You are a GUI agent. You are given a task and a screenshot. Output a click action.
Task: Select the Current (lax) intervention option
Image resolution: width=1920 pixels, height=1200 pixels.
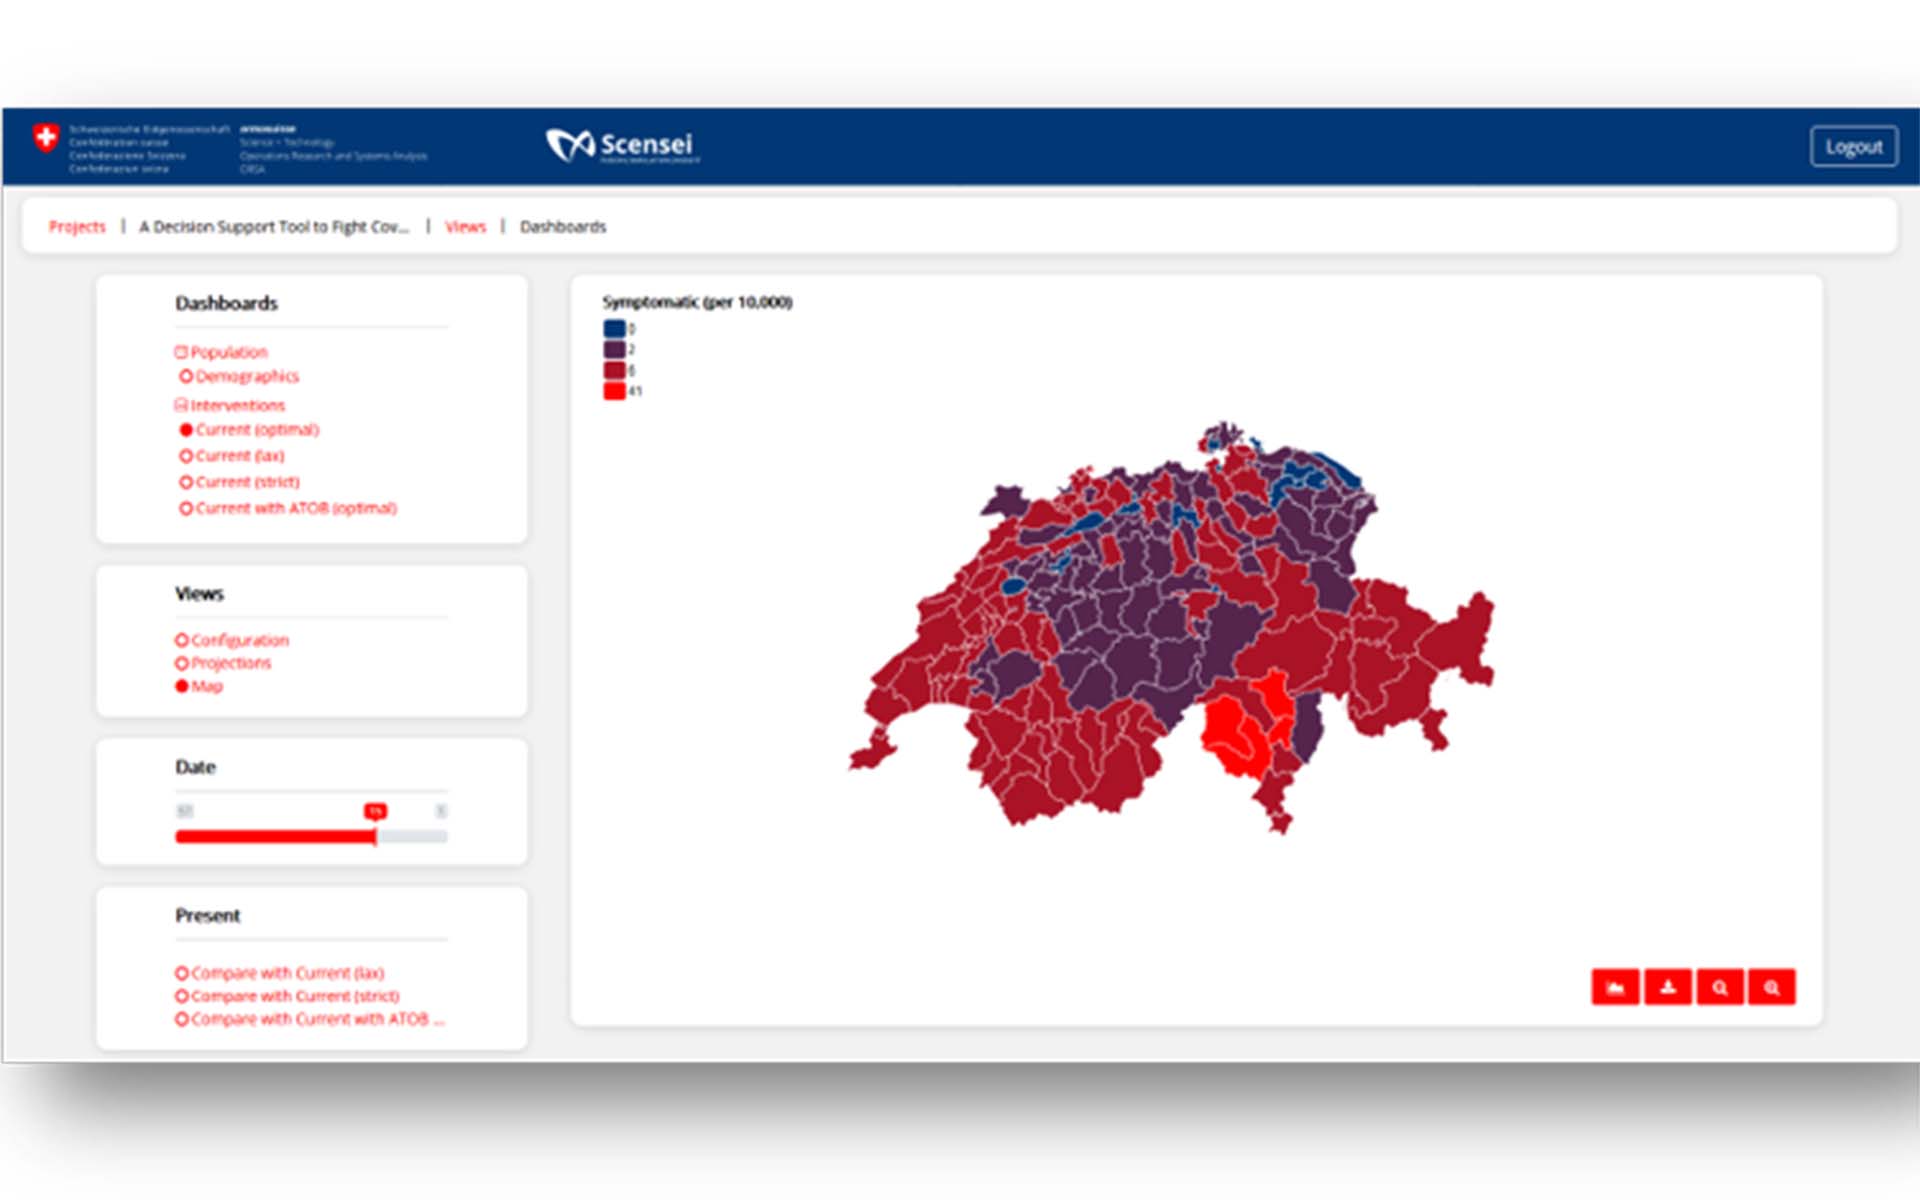click(x=186, y=455)
